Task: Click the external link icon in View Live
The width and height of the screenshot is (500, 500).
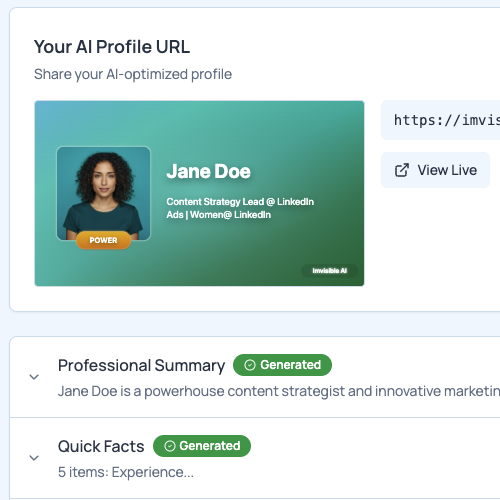Action: click(x=402, y=170)
